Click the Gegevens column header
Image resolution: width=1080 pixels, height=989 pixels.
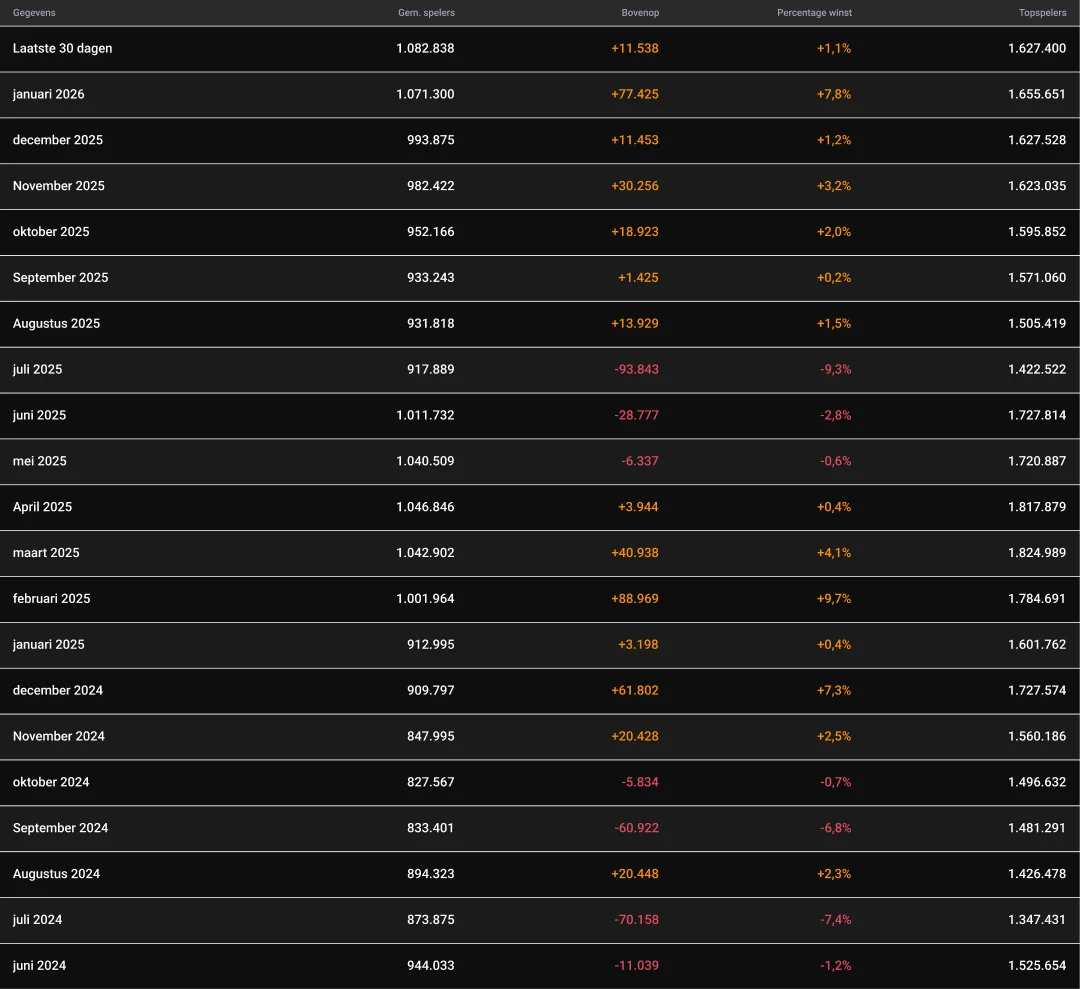click(x=34, y=13)
